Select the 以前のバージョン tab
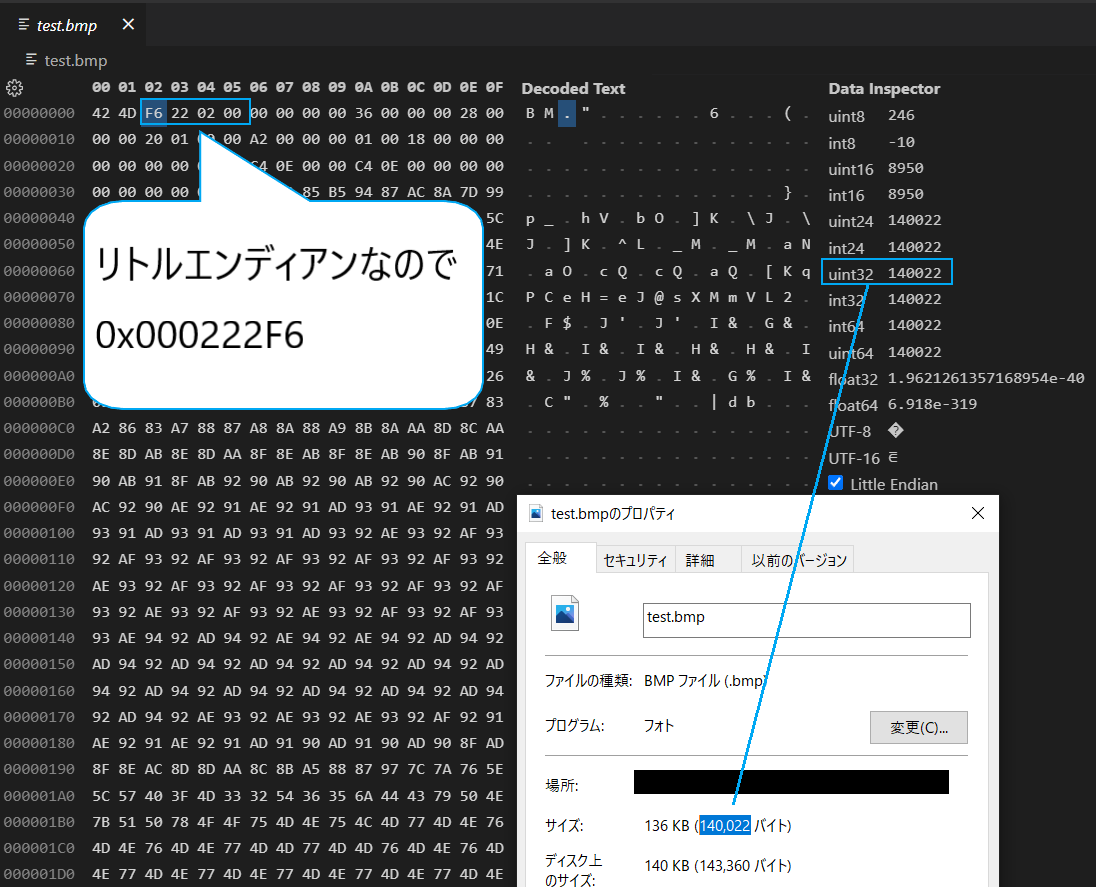Viewport: 1096px width, 887px height. click(798, 560)
